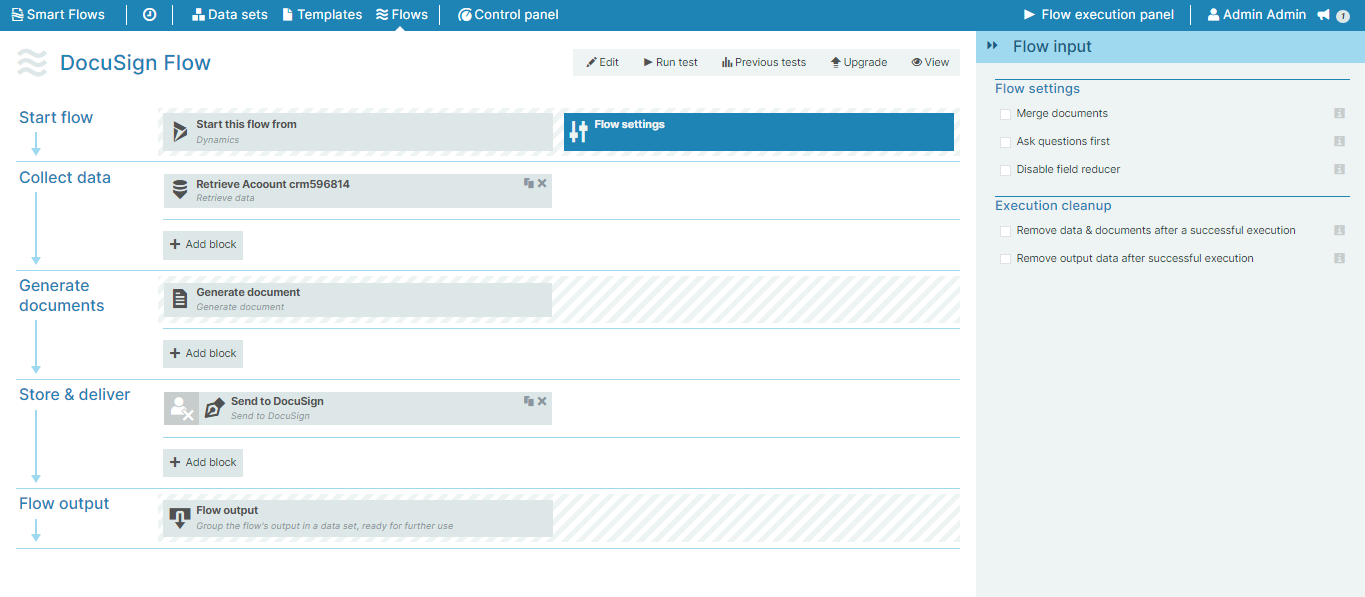This screenshot has width=1365, height=597.
Task: Add block under Collect data
Action: (203, 245)
